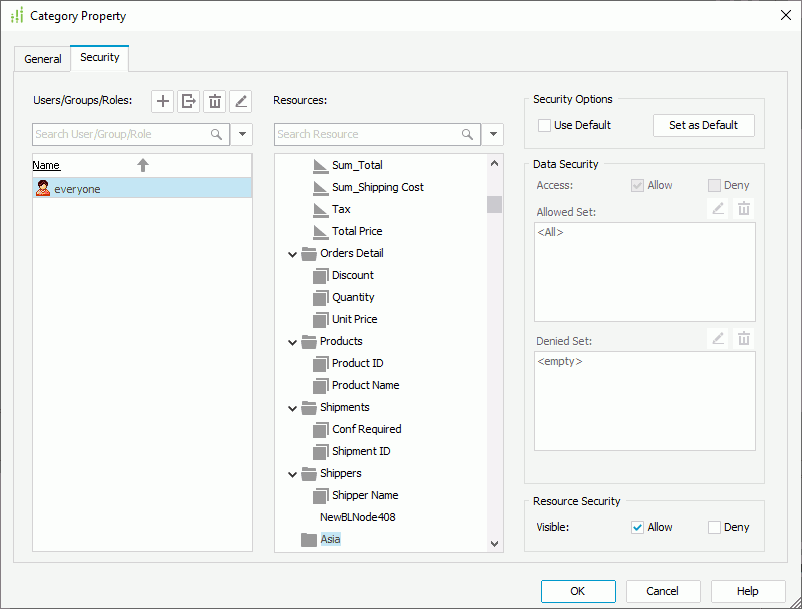This screenshot has width=802, height=609.
Task: Click the delete user trash icon
Action: (x=214, y=101)
